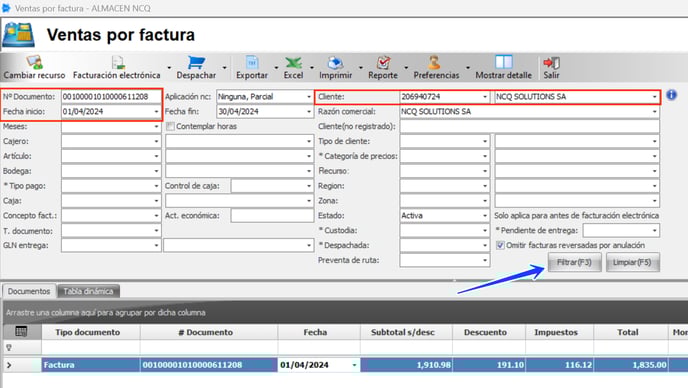Open dropdown arrow next to Exportar
The width and height of the screenshot is (688, 388).
[x=276, y=68]
